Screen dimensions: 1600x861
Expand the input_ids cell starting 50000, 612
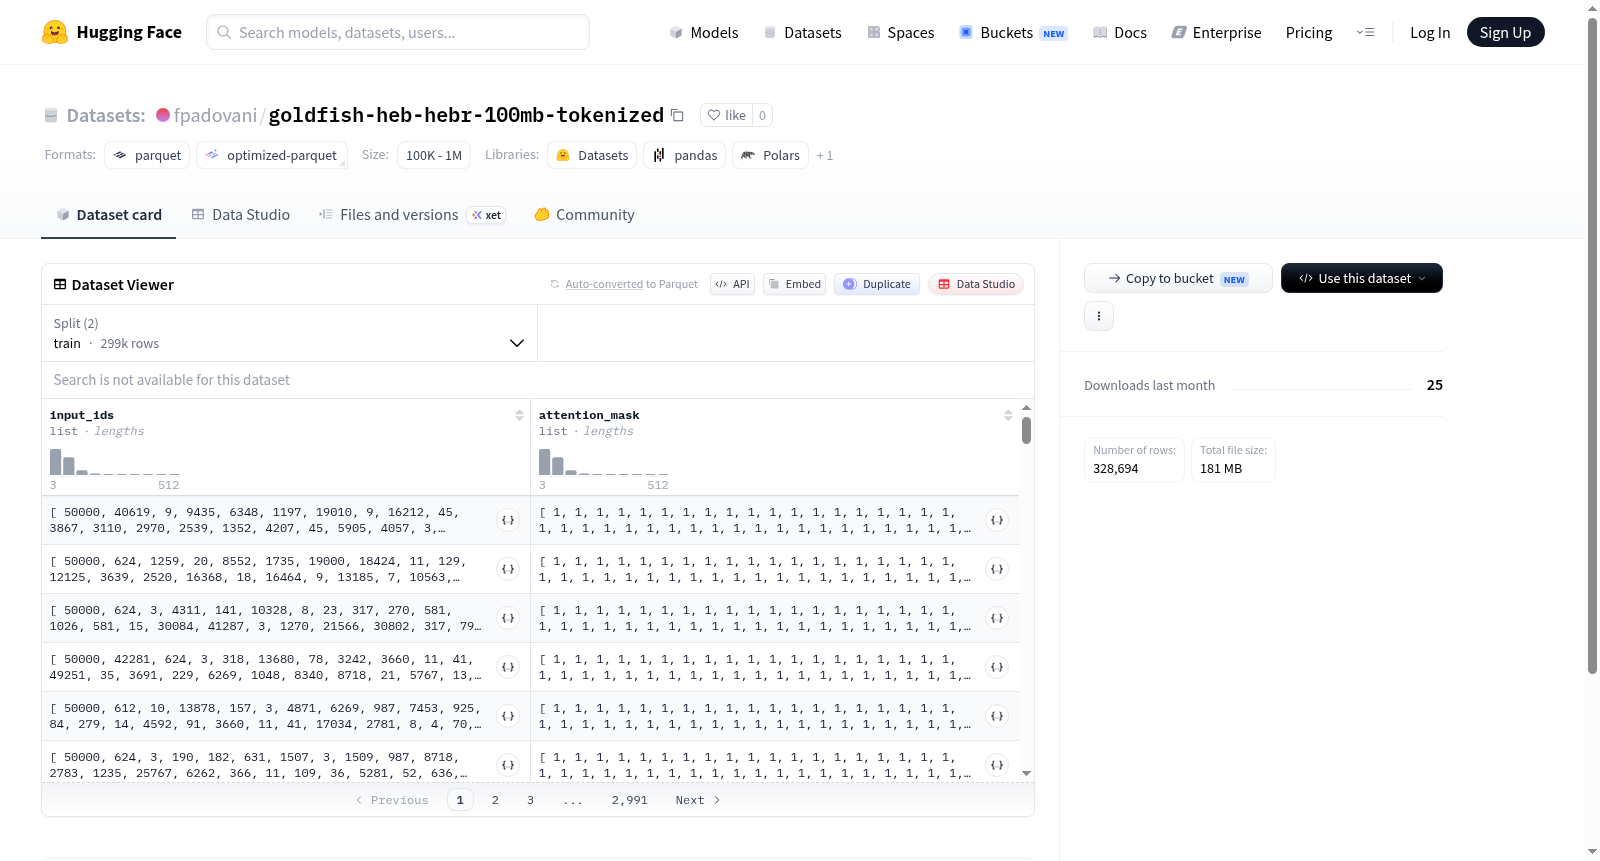[508, 716]
